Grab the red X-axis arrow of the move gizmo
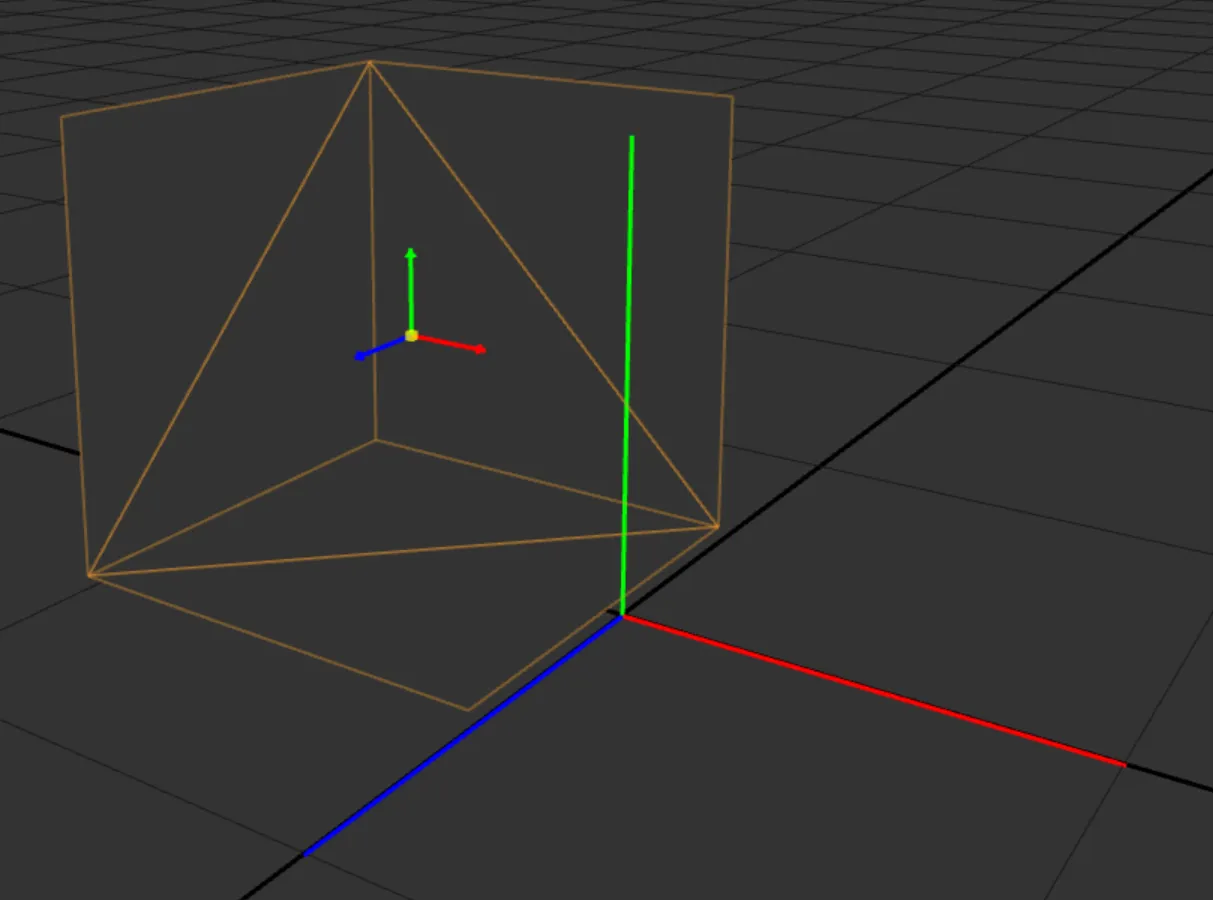Viewport: 1213px width, 900px height. tap(452, 344)
